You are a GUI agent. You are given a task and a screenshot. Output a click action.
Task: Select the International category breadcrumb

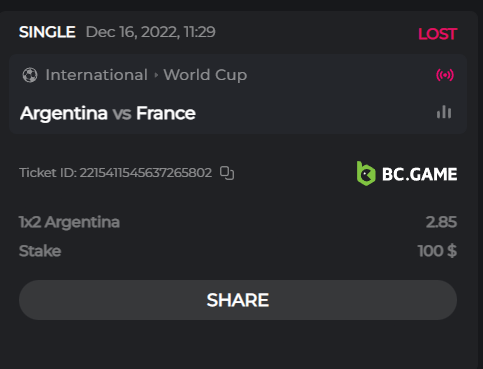point(97,75)
